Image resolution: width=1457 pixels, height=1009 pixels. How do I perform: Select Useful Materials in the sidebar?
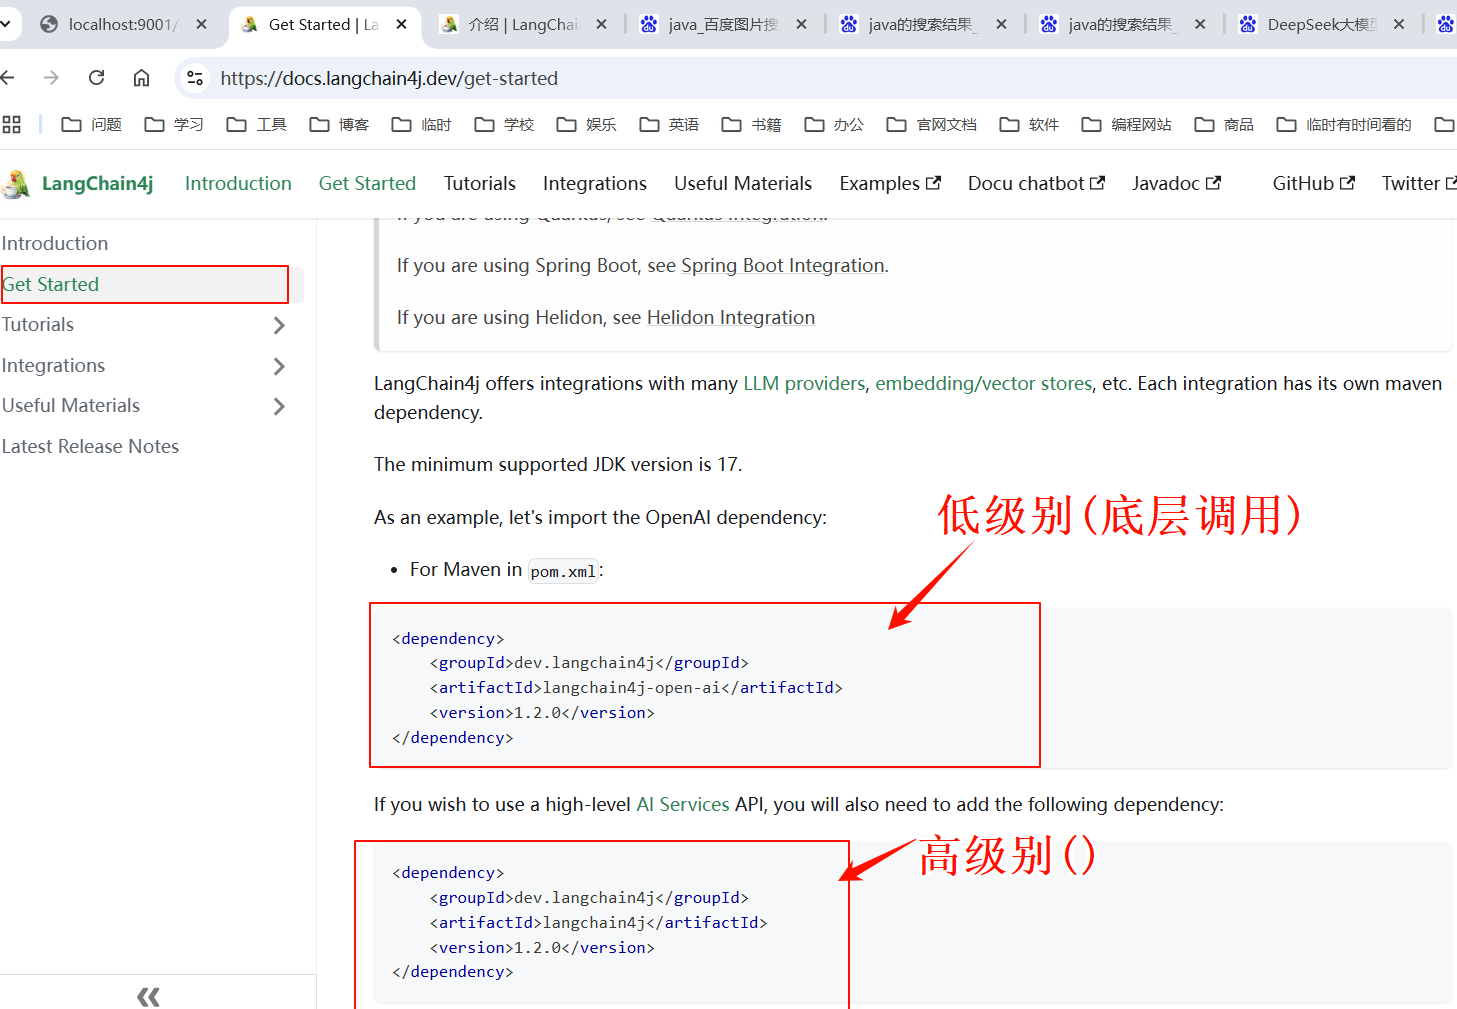(x=70, y=405)
